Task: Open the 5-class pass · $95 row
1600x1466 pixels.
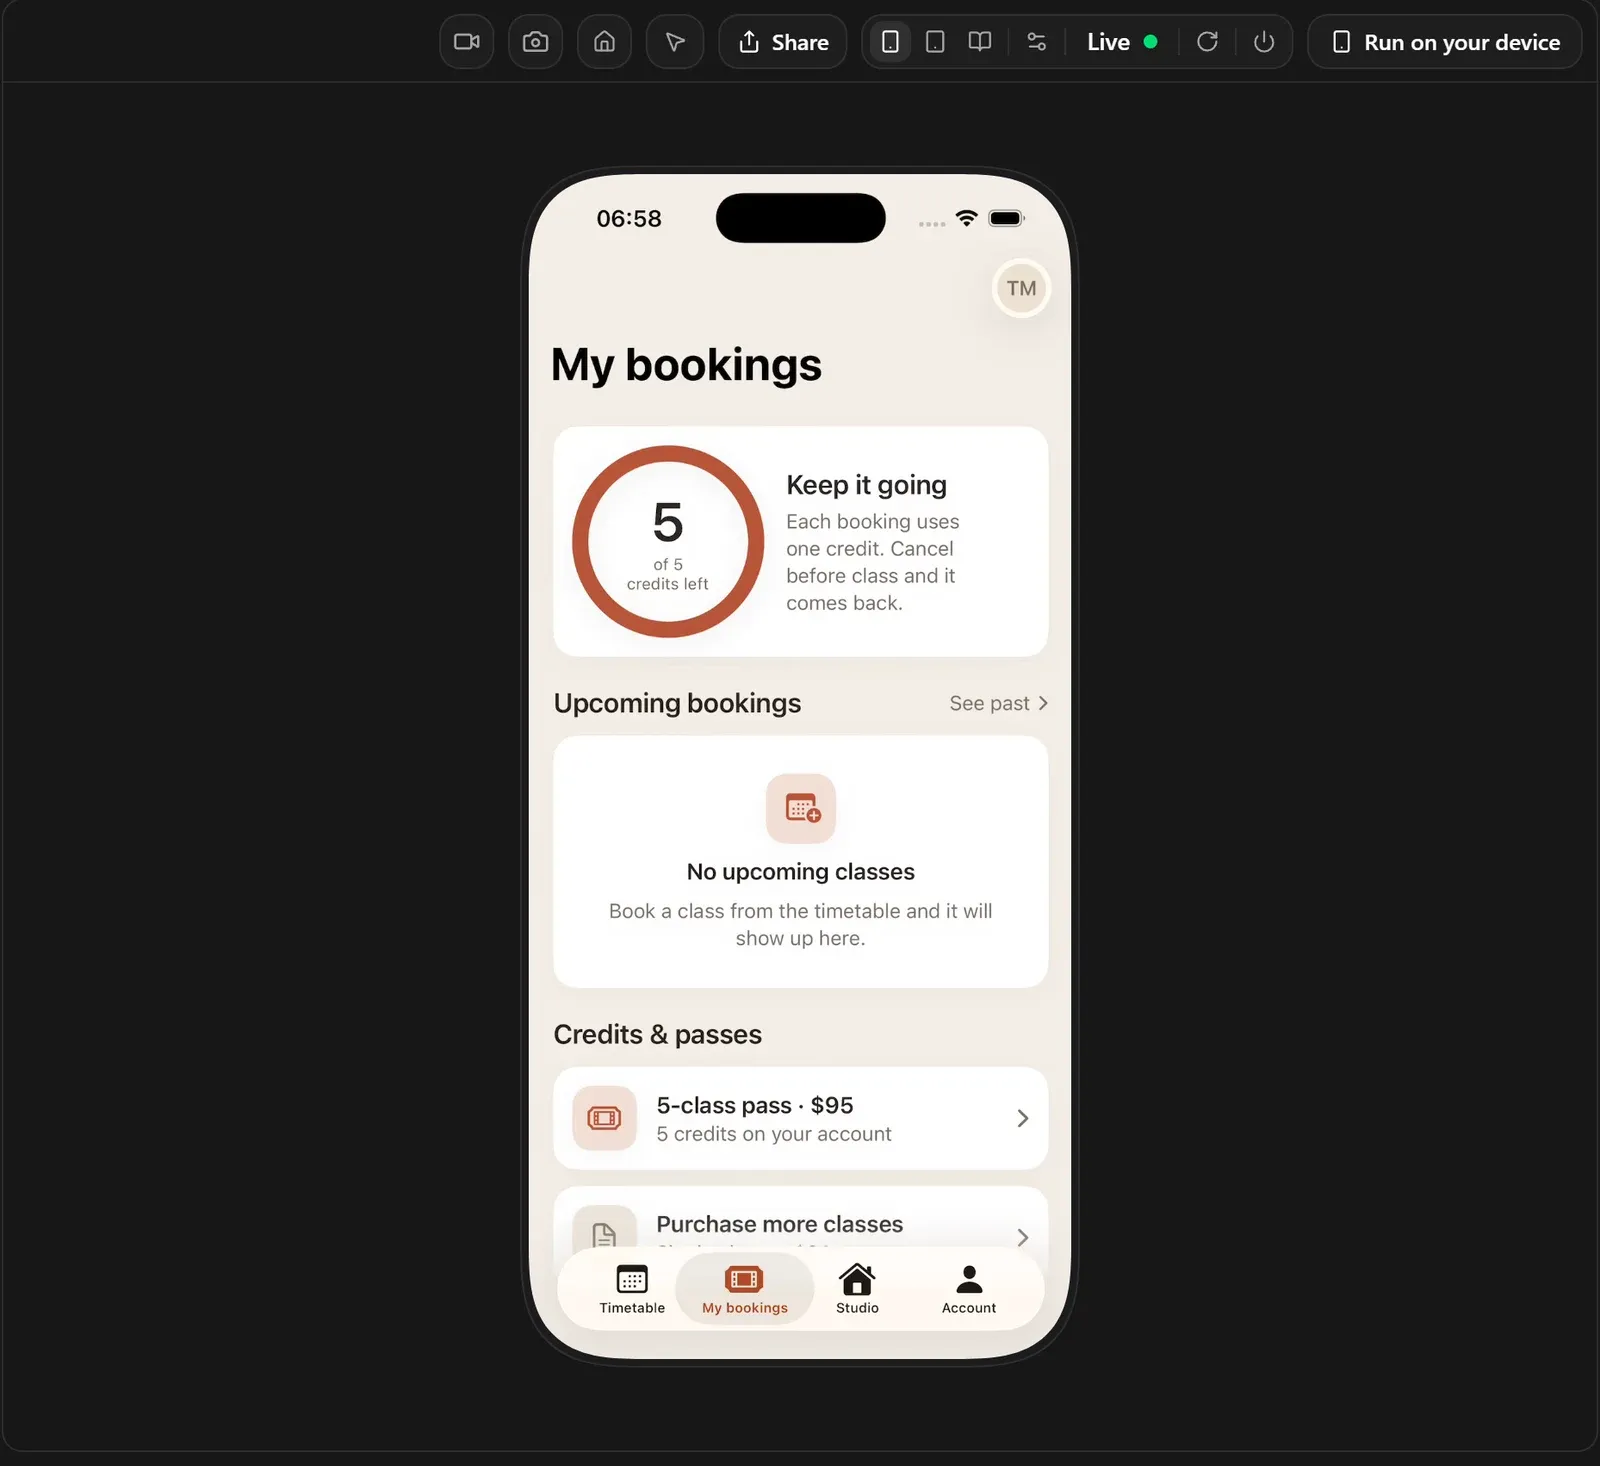Action: pos(801,1118)
